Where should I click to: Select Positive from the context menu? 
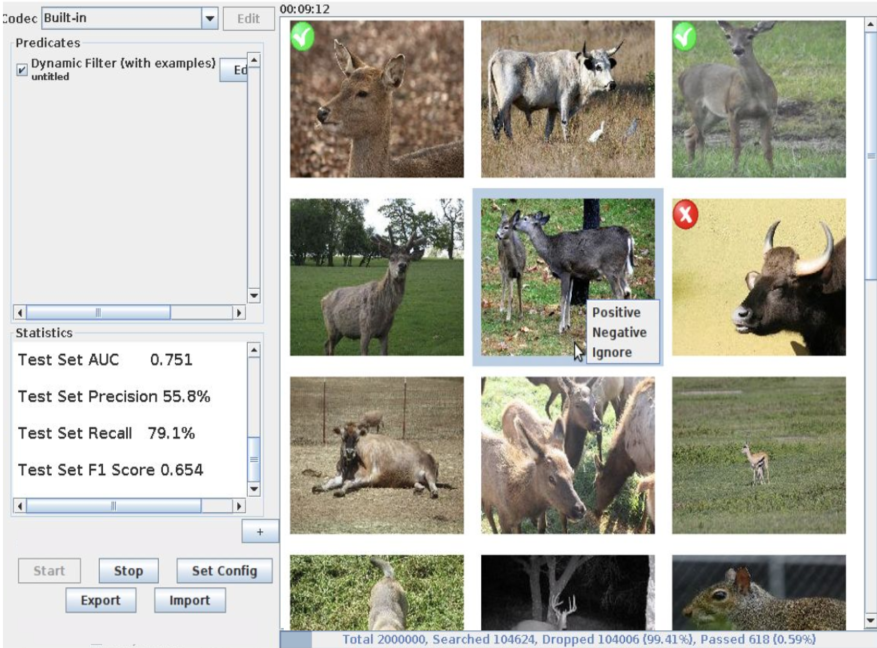pos(616,312)
